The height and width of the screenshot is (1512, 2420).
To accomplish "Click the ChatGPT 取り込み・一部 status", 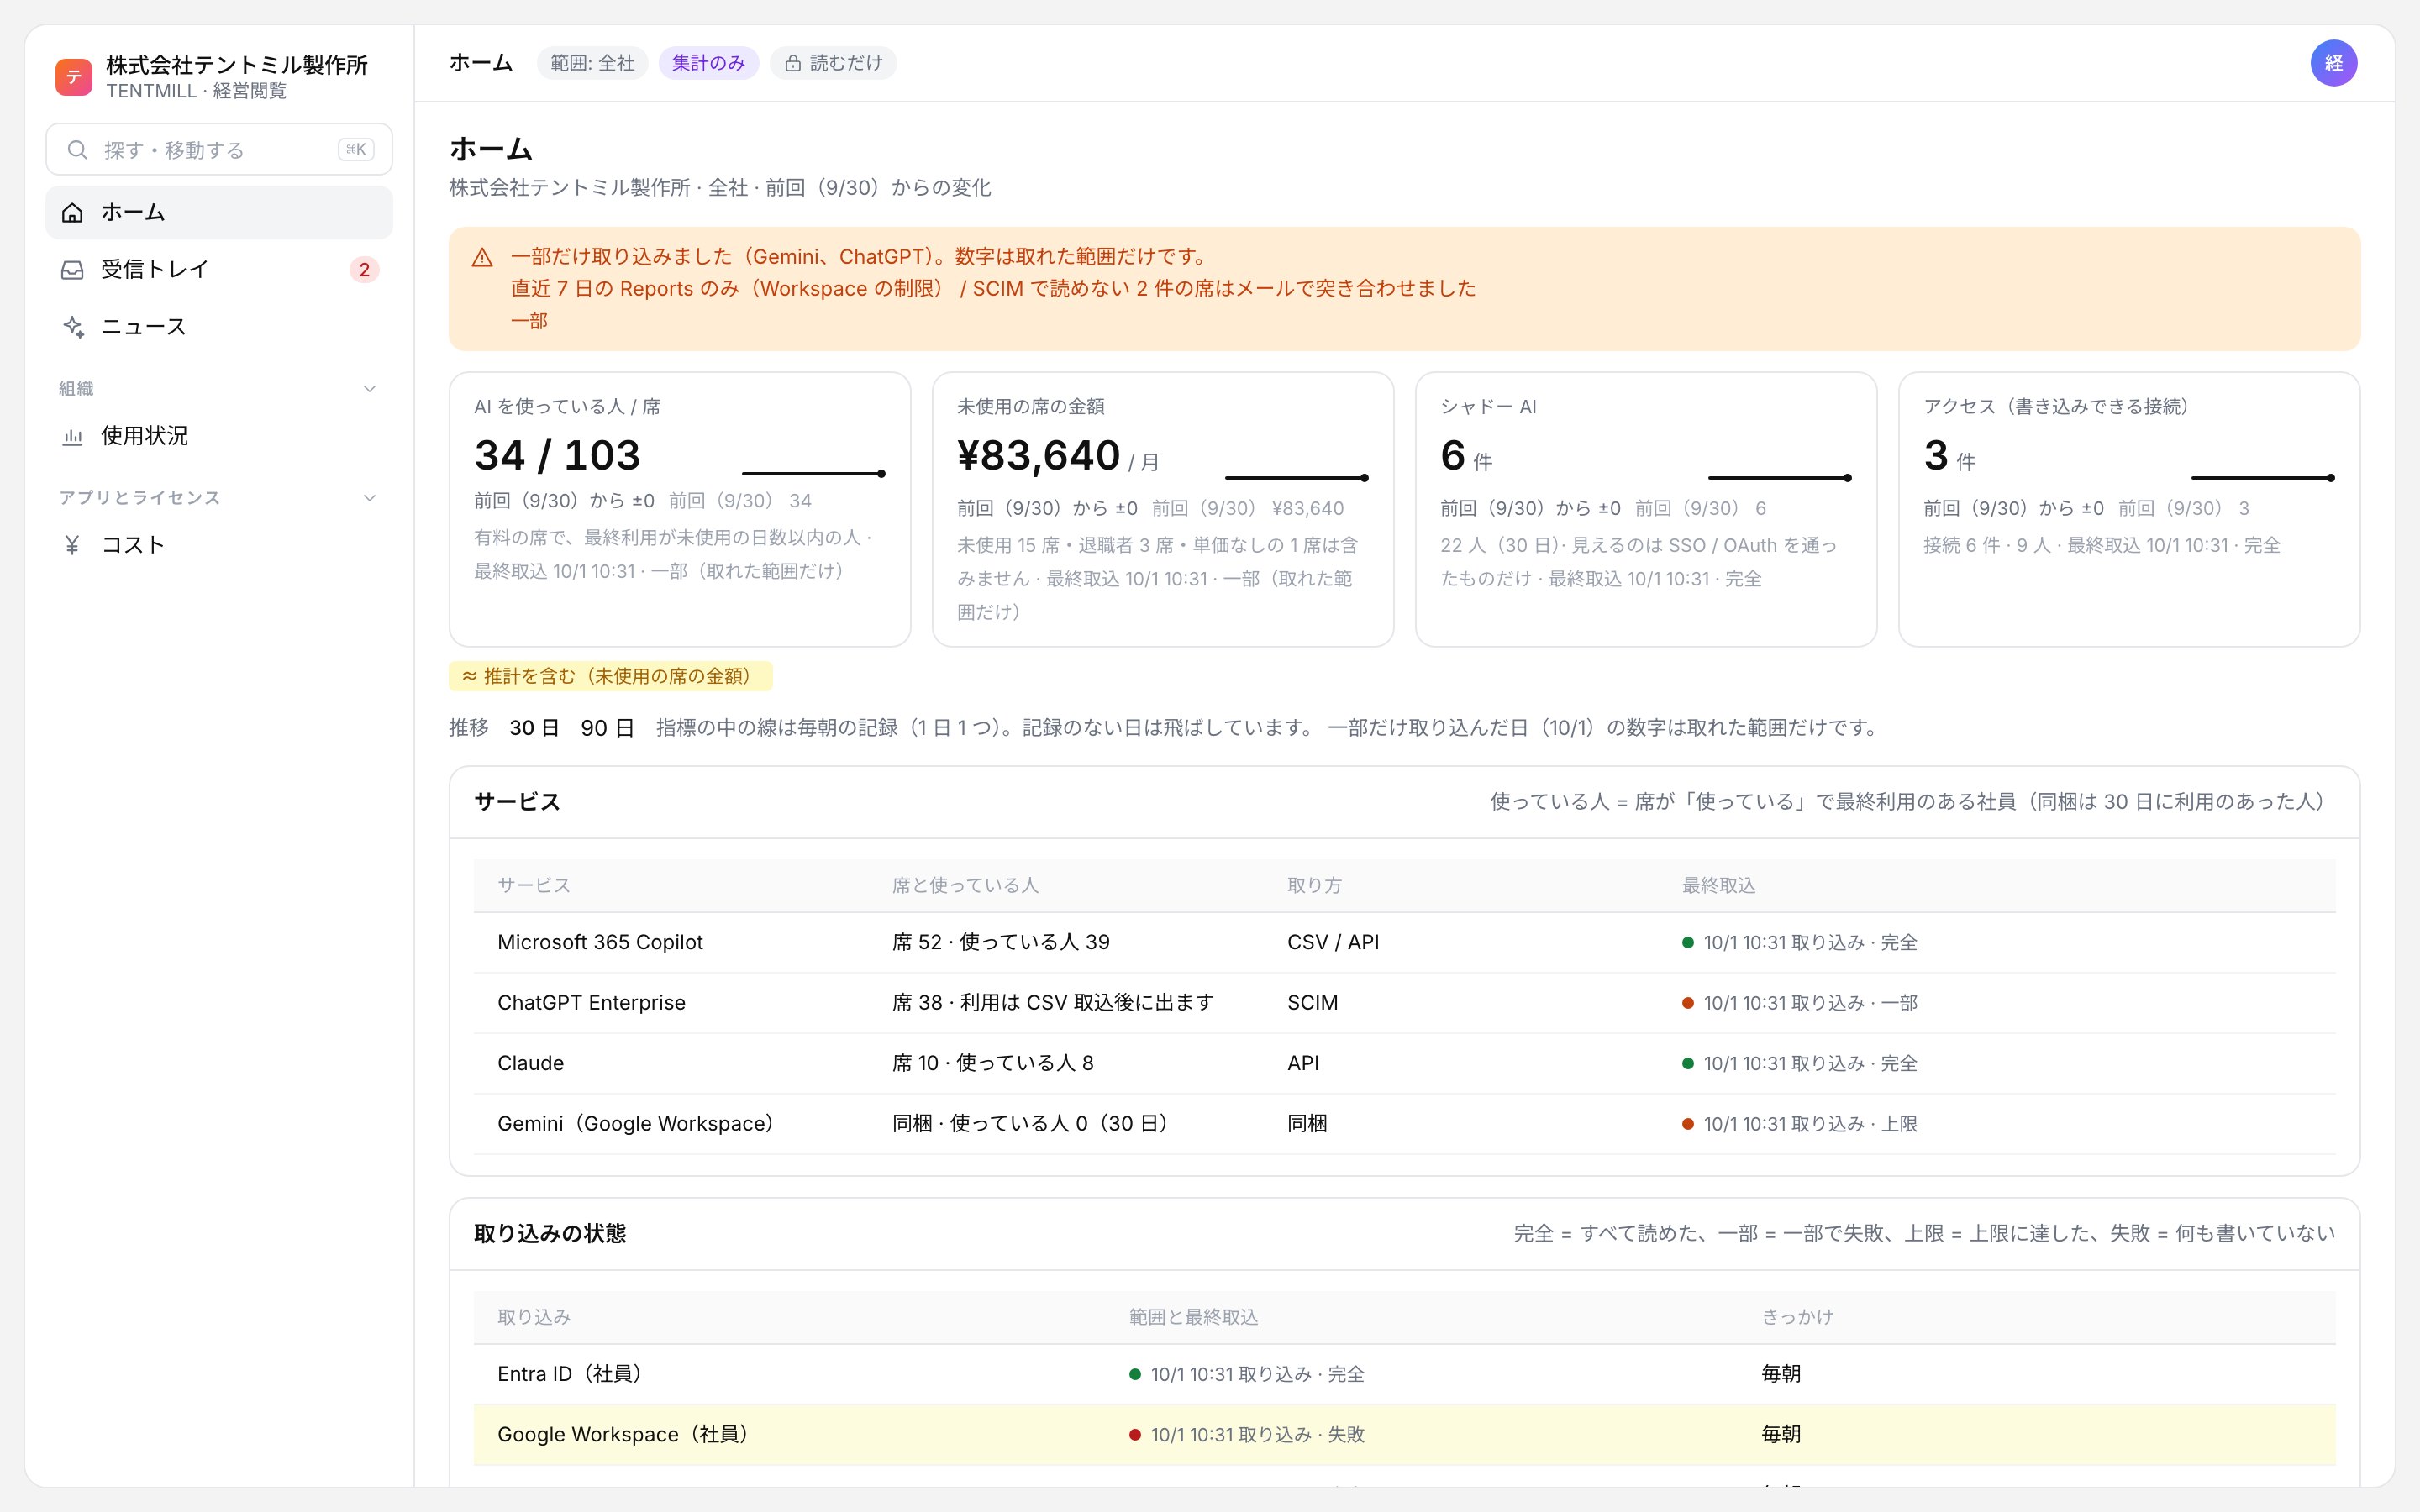I will [1799, 1003].
